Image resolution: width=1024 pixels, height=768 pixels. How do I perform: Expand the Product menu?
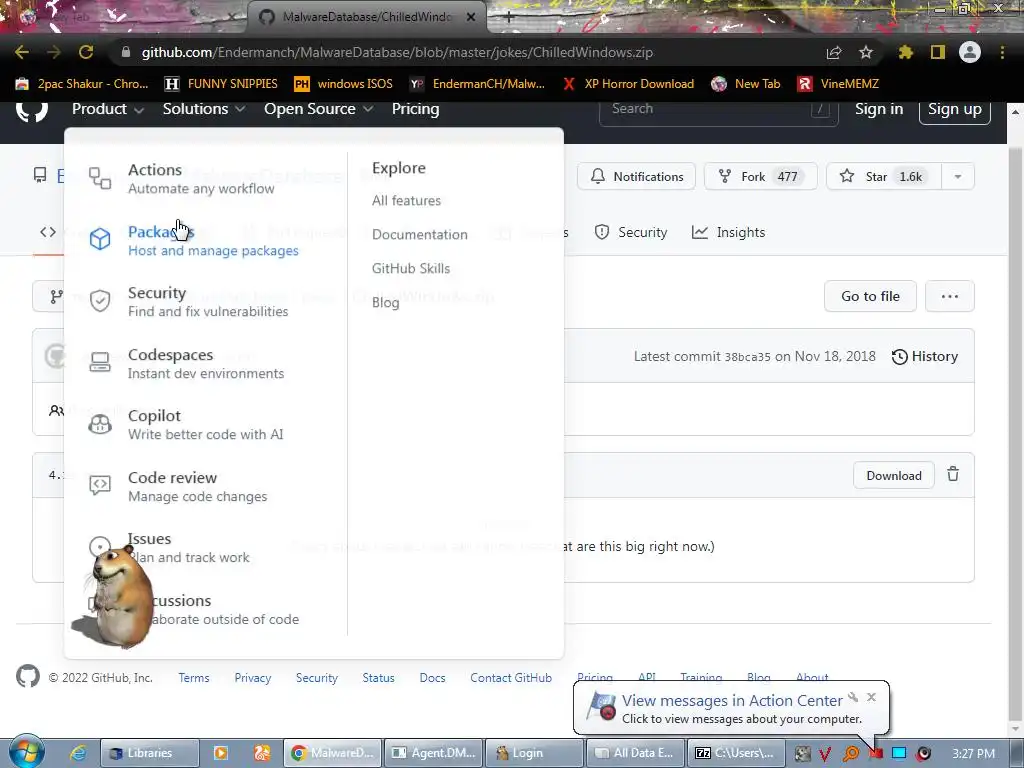click(108, 109)
